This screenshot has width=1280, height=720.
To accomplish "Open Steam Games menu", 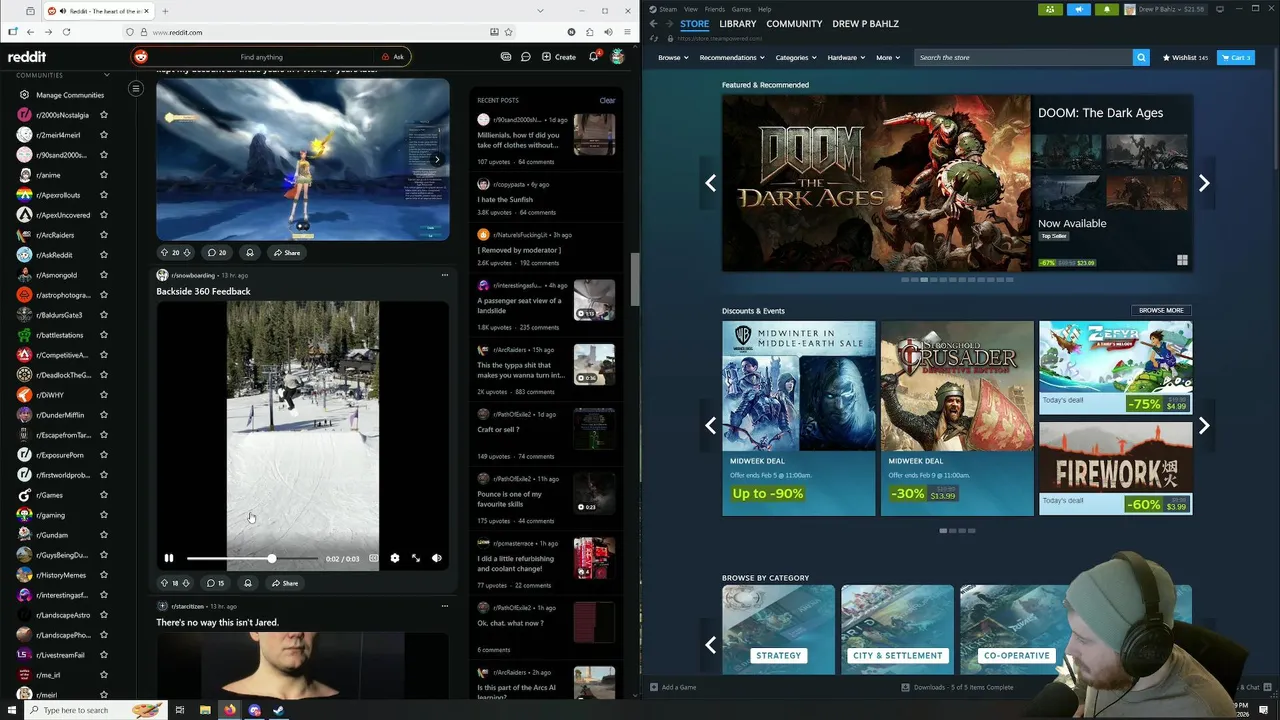I will pyautogui.click(x=741, y=9).
